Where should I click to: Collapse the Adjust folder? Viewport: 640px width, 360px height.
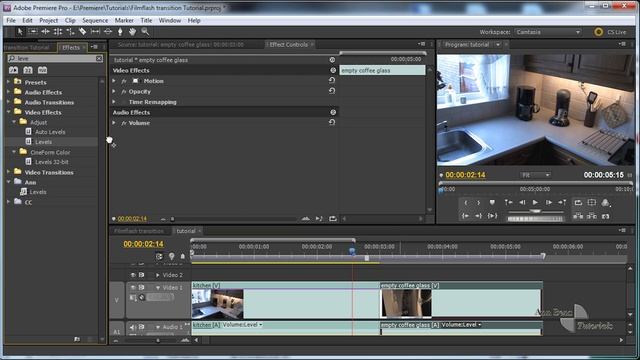(14, 122)
